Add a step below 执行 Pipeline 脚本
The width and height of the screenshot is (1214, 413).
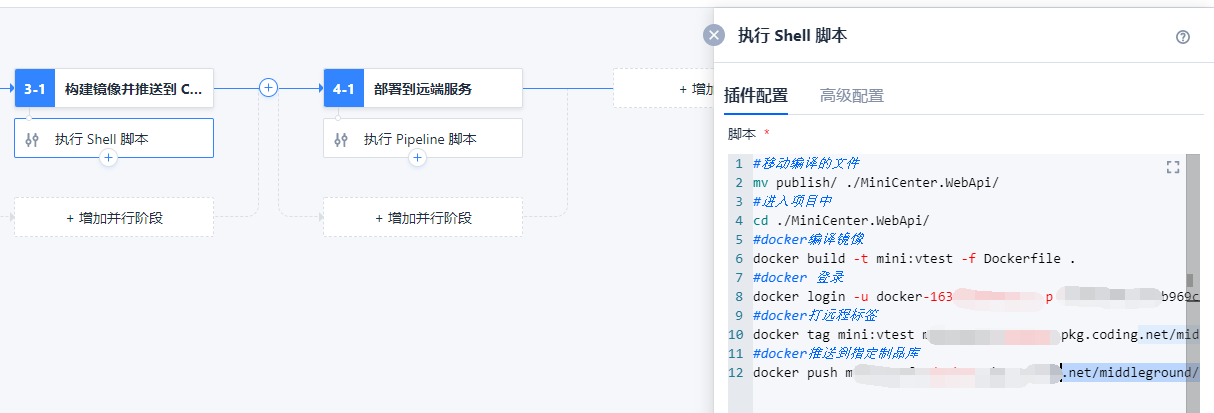pyautogui.click(x=418, y=158)
